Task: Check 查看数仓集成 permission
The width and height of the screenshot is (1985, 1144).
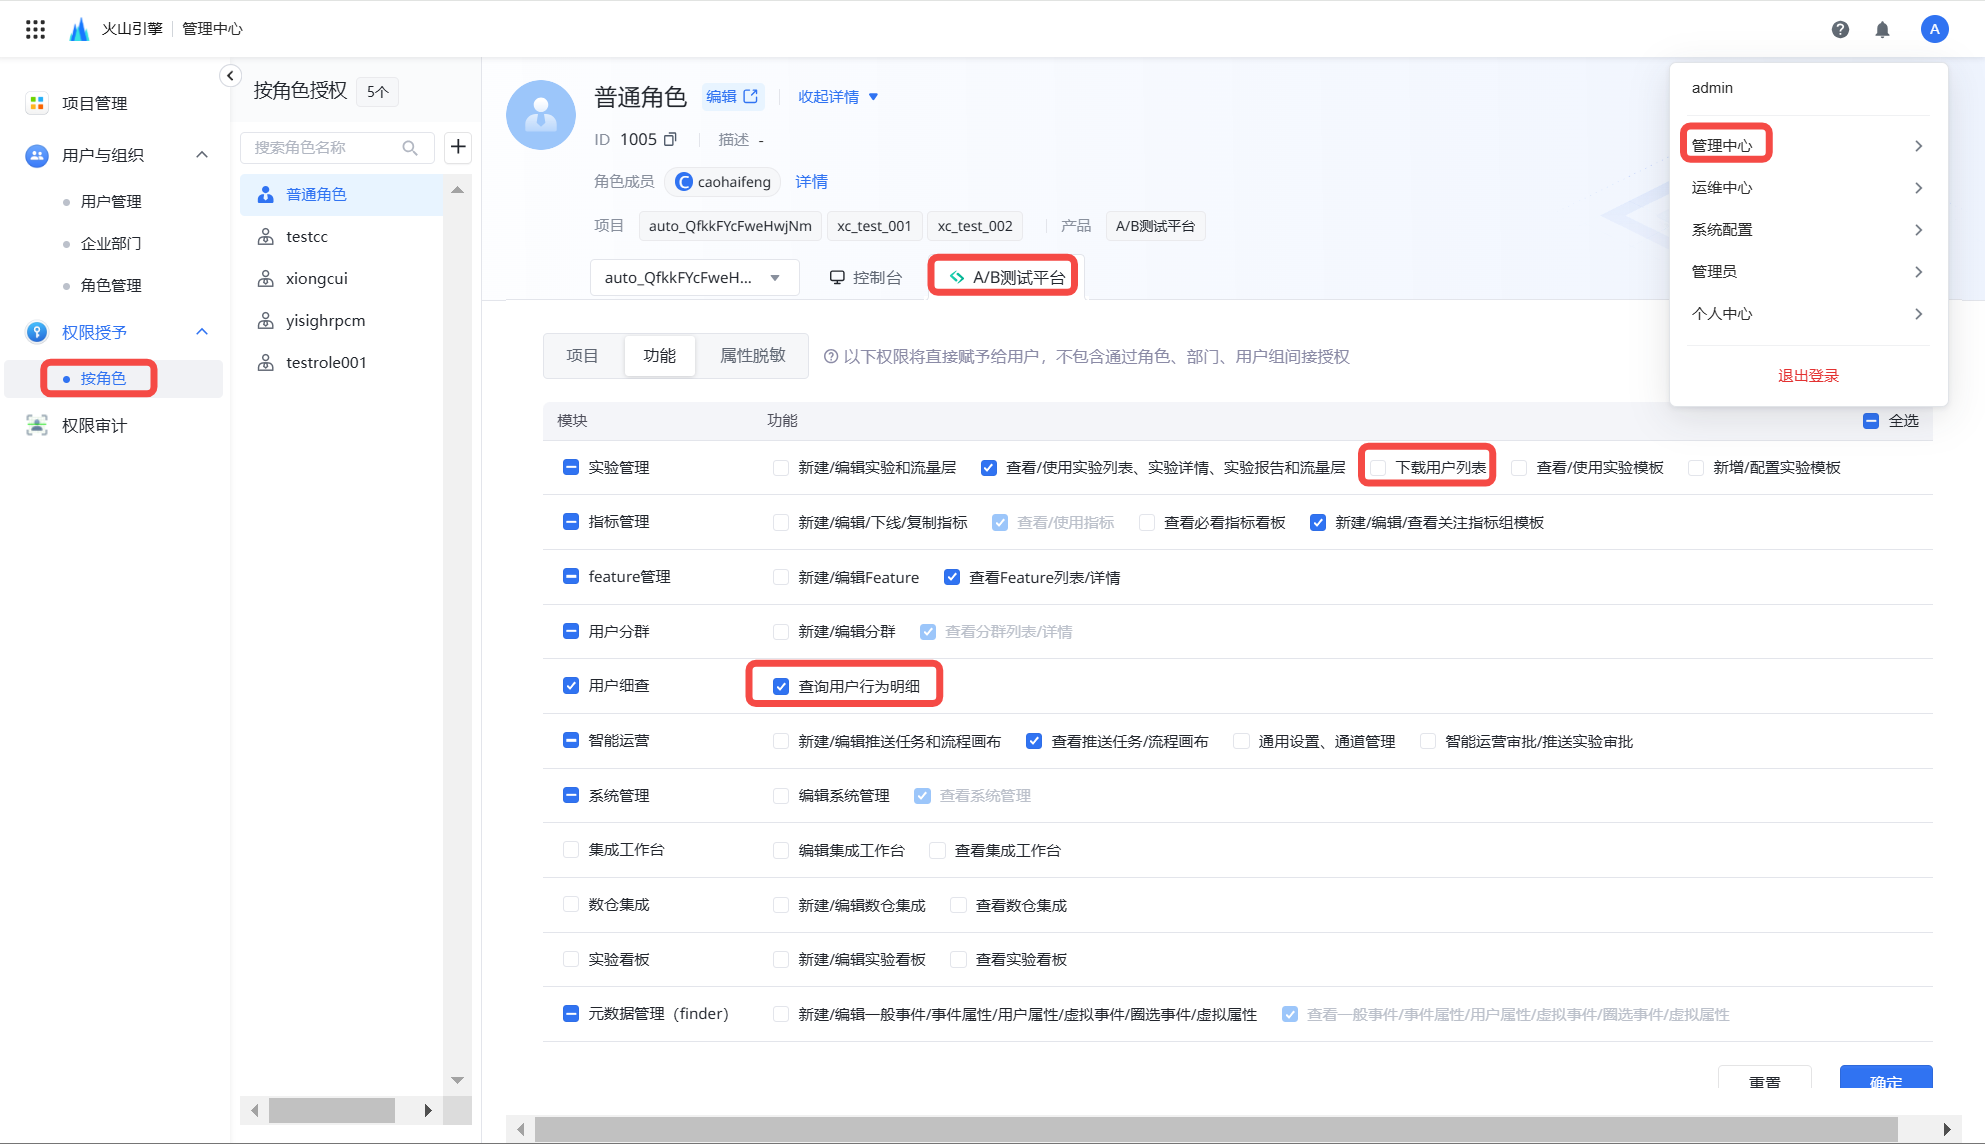Action: tap(958, 905)
